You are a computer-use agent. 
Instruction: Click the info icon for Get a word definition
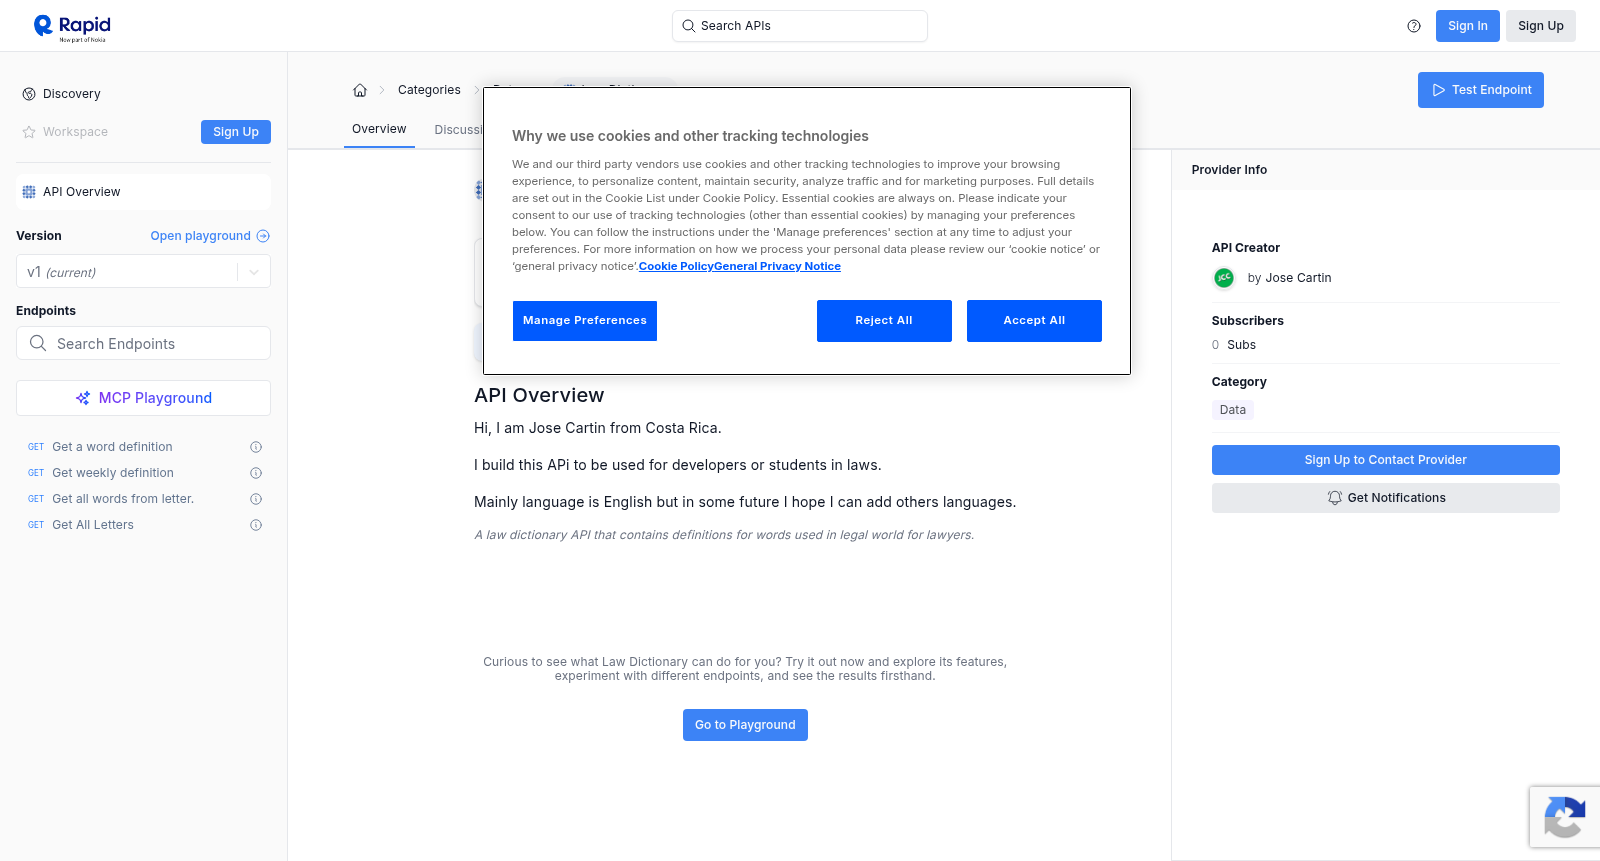tap(256, 447)
